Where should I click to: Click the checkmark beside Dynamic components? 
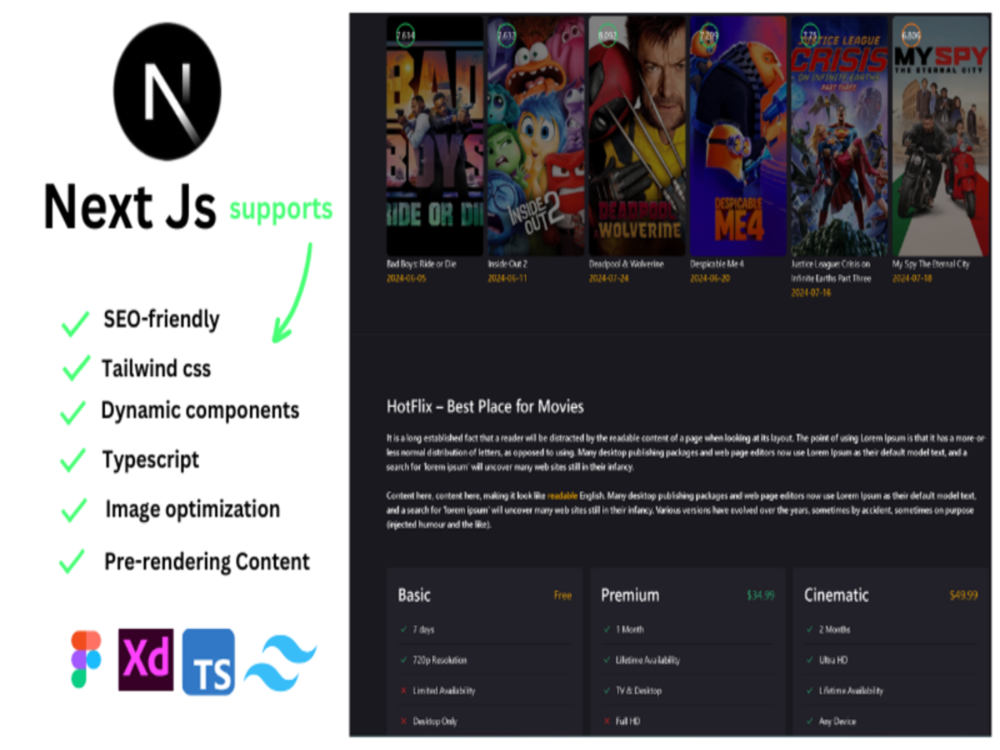[73, 412]
